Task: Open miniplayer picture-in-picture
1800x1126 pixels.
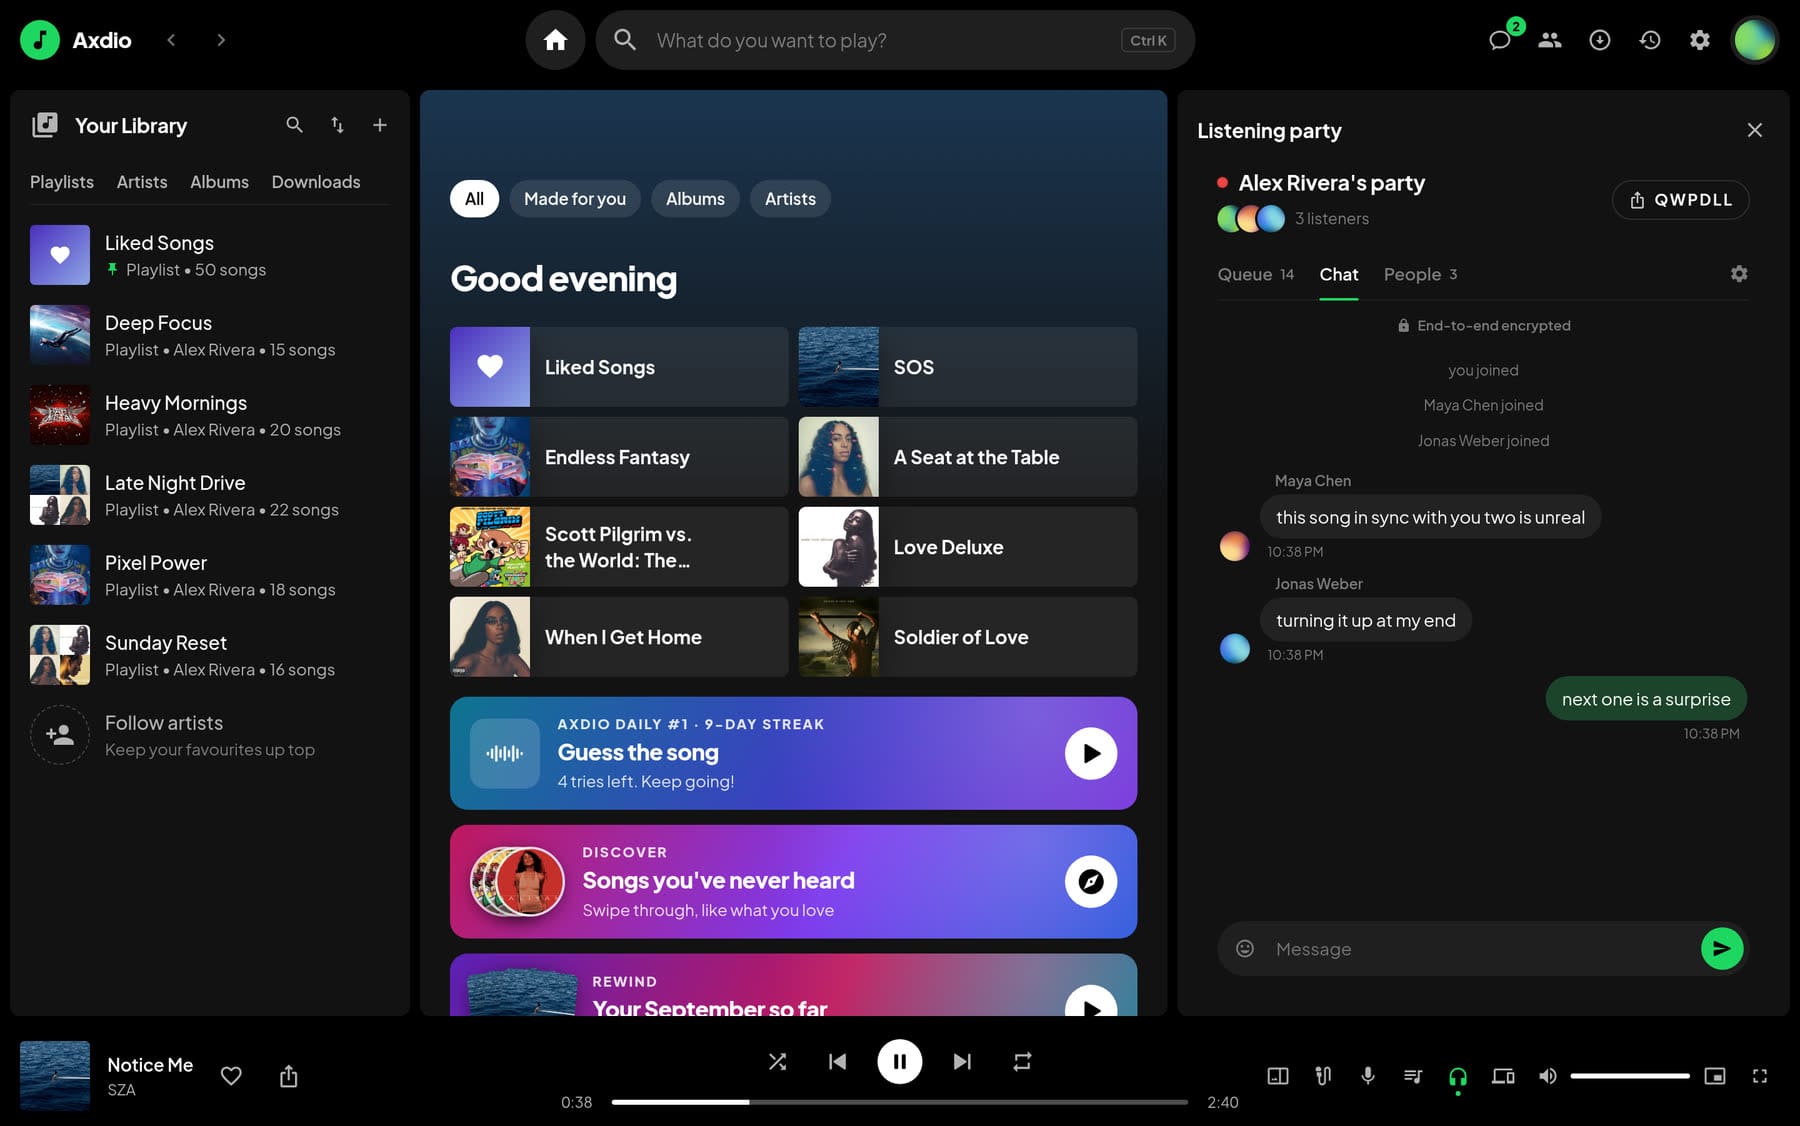Action: 1715,1076
